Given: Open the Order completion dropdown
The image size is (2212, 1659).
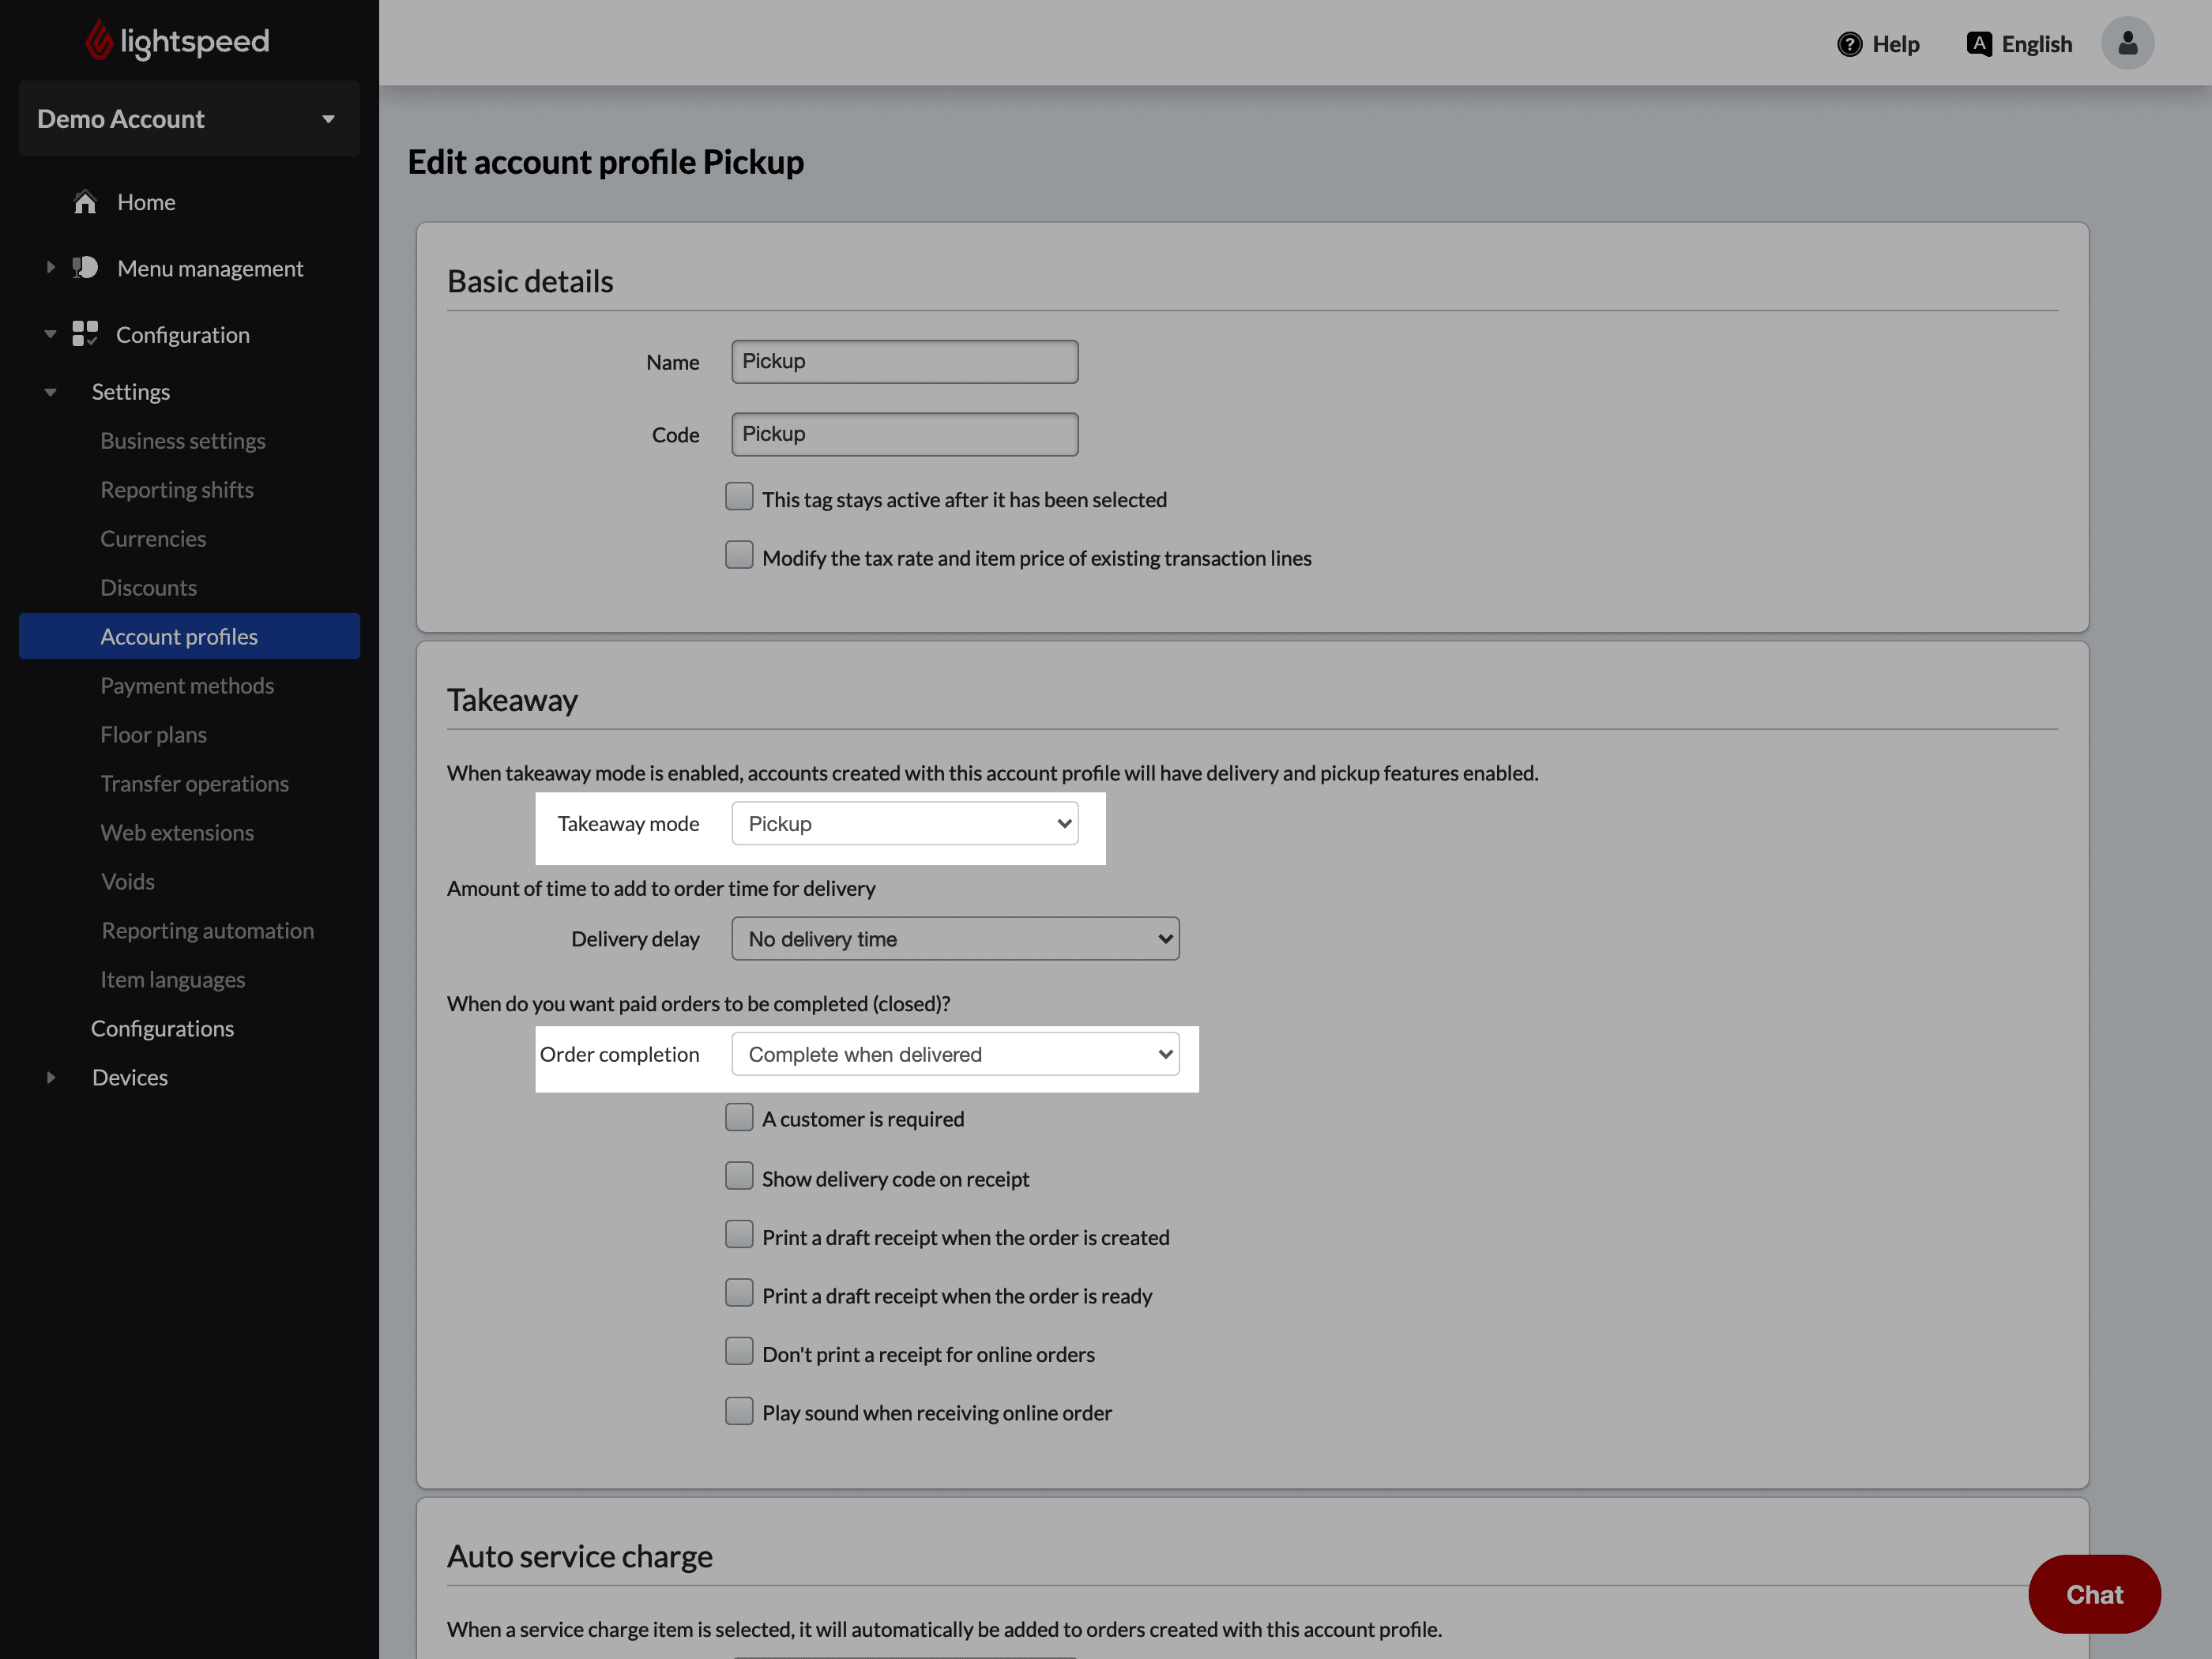Looking at the screenshot, I should (955, 1054).
